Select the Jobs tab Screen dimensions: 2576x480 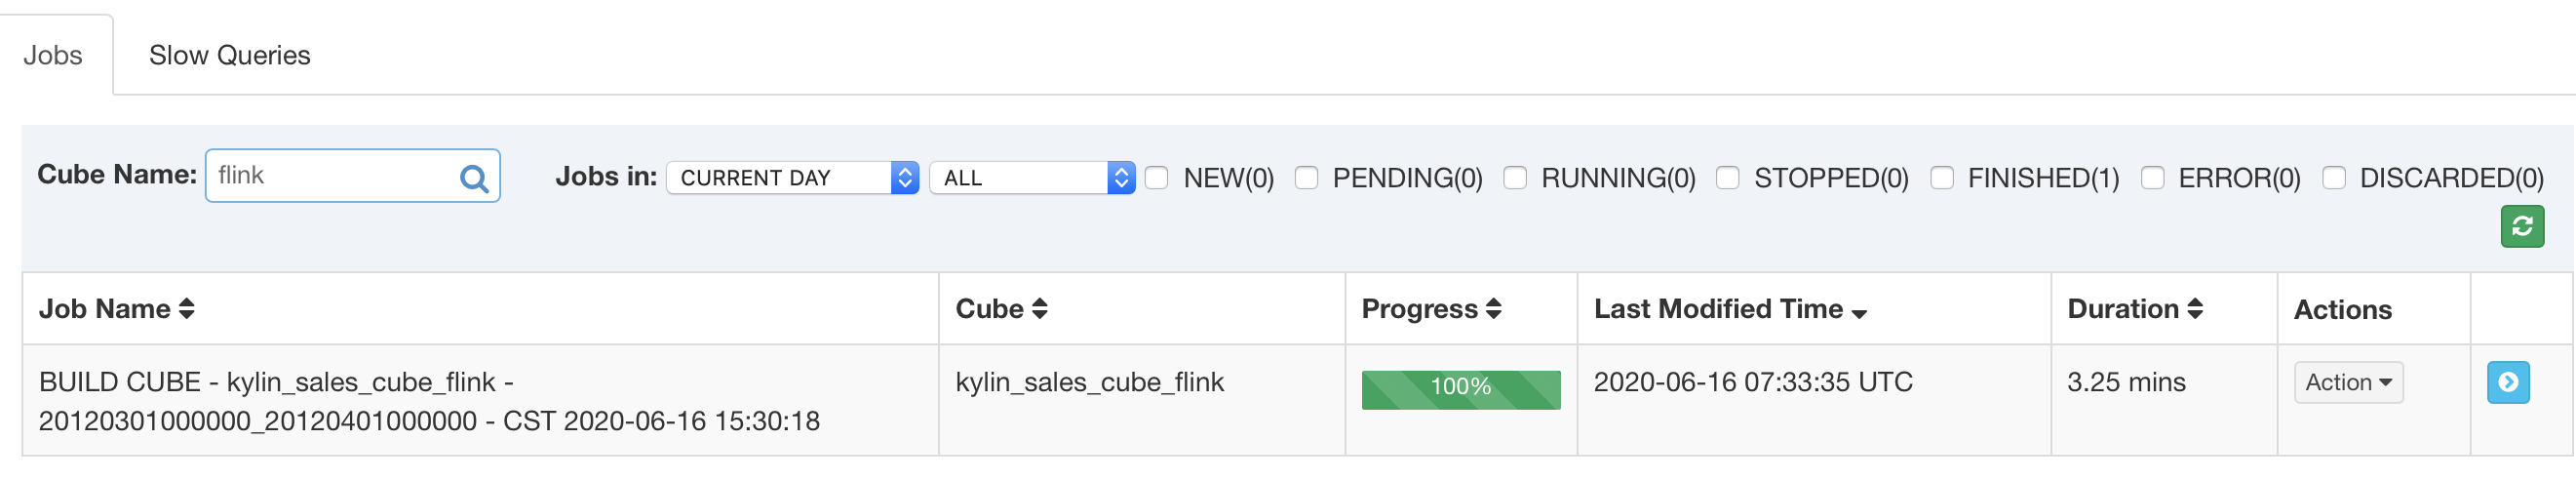[53, 55]
